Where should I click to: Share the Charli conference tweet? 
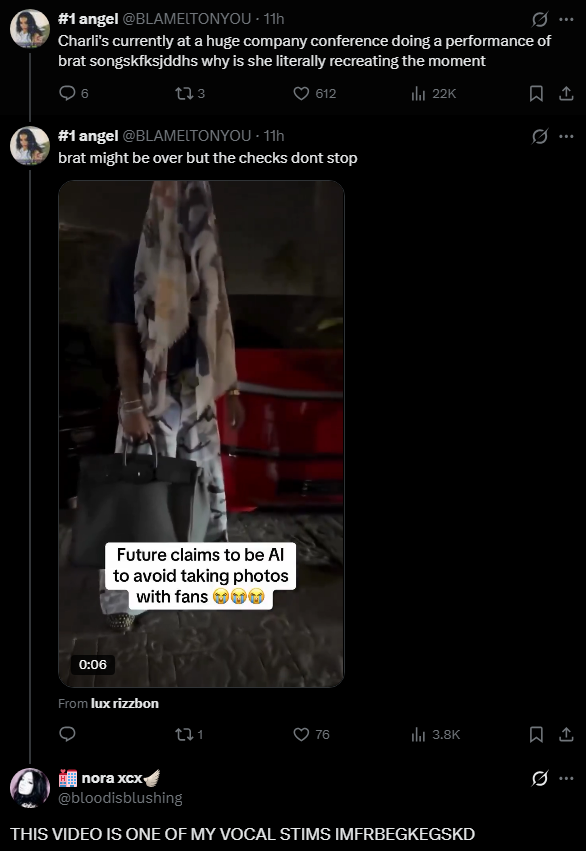566,94
